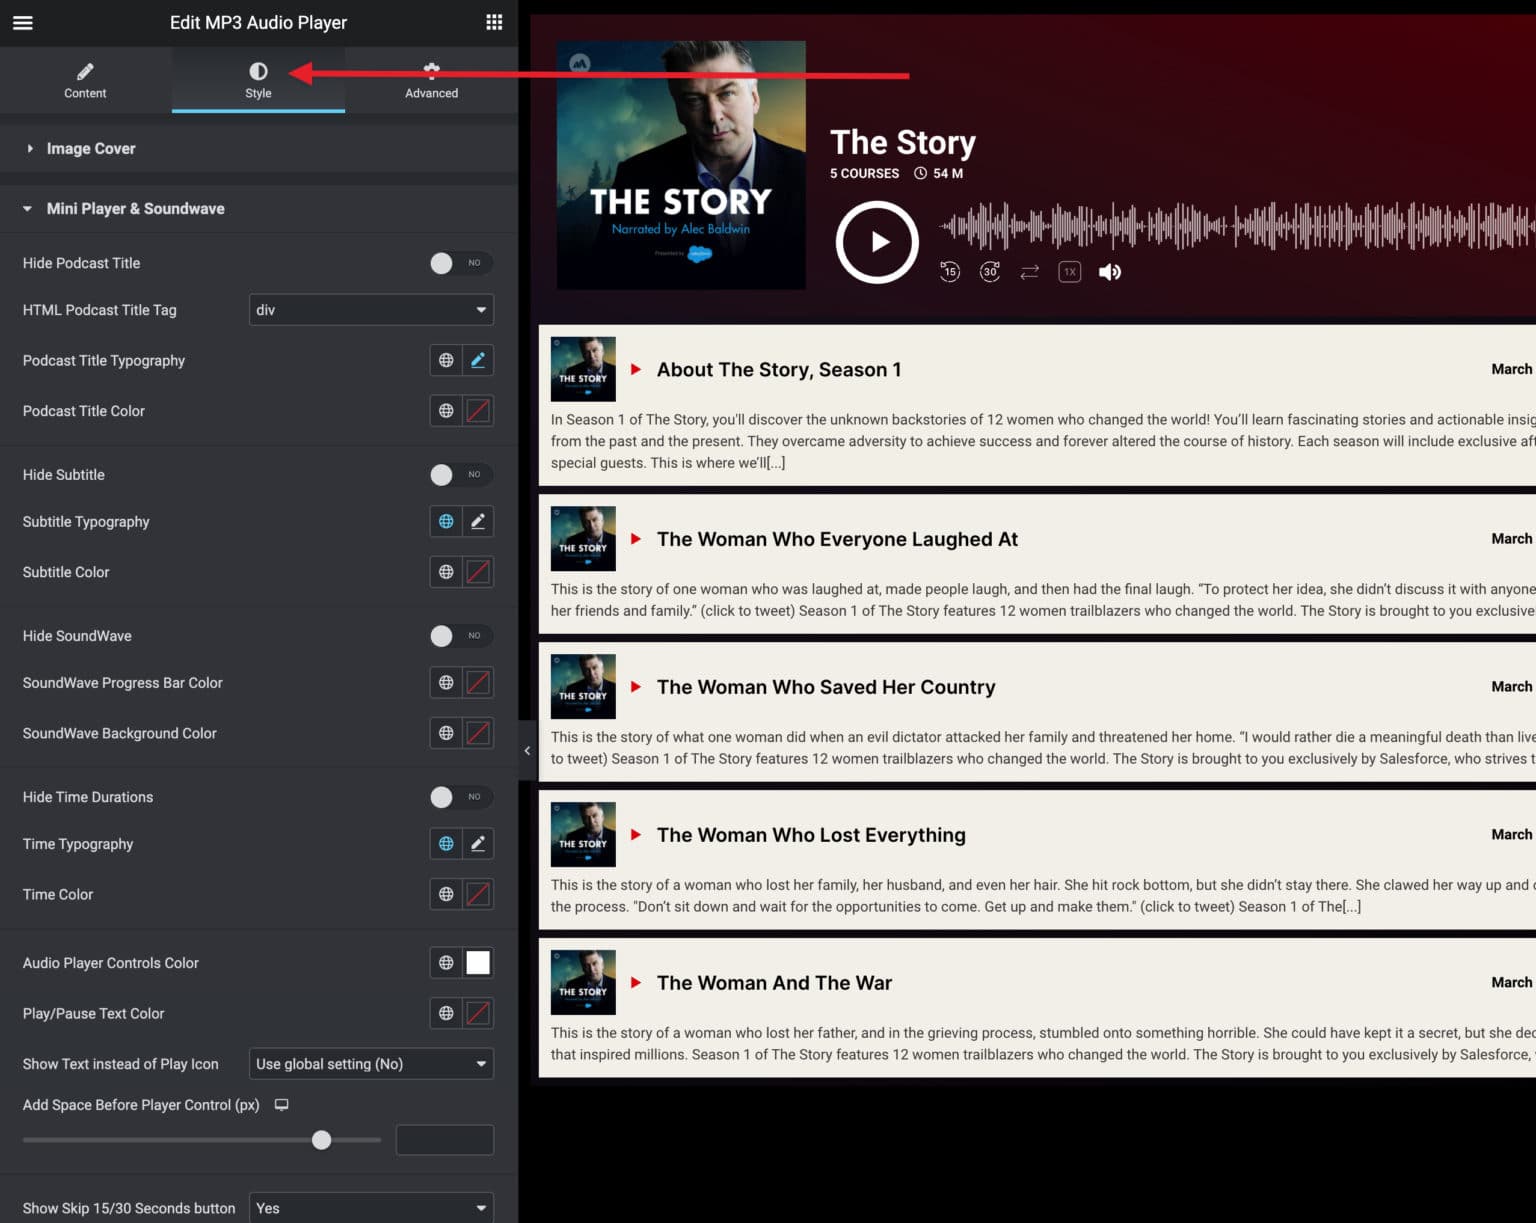The height and width of the screenshot is (1223, 1536).
Task: Open the Advanced tab
Action: 431,80
